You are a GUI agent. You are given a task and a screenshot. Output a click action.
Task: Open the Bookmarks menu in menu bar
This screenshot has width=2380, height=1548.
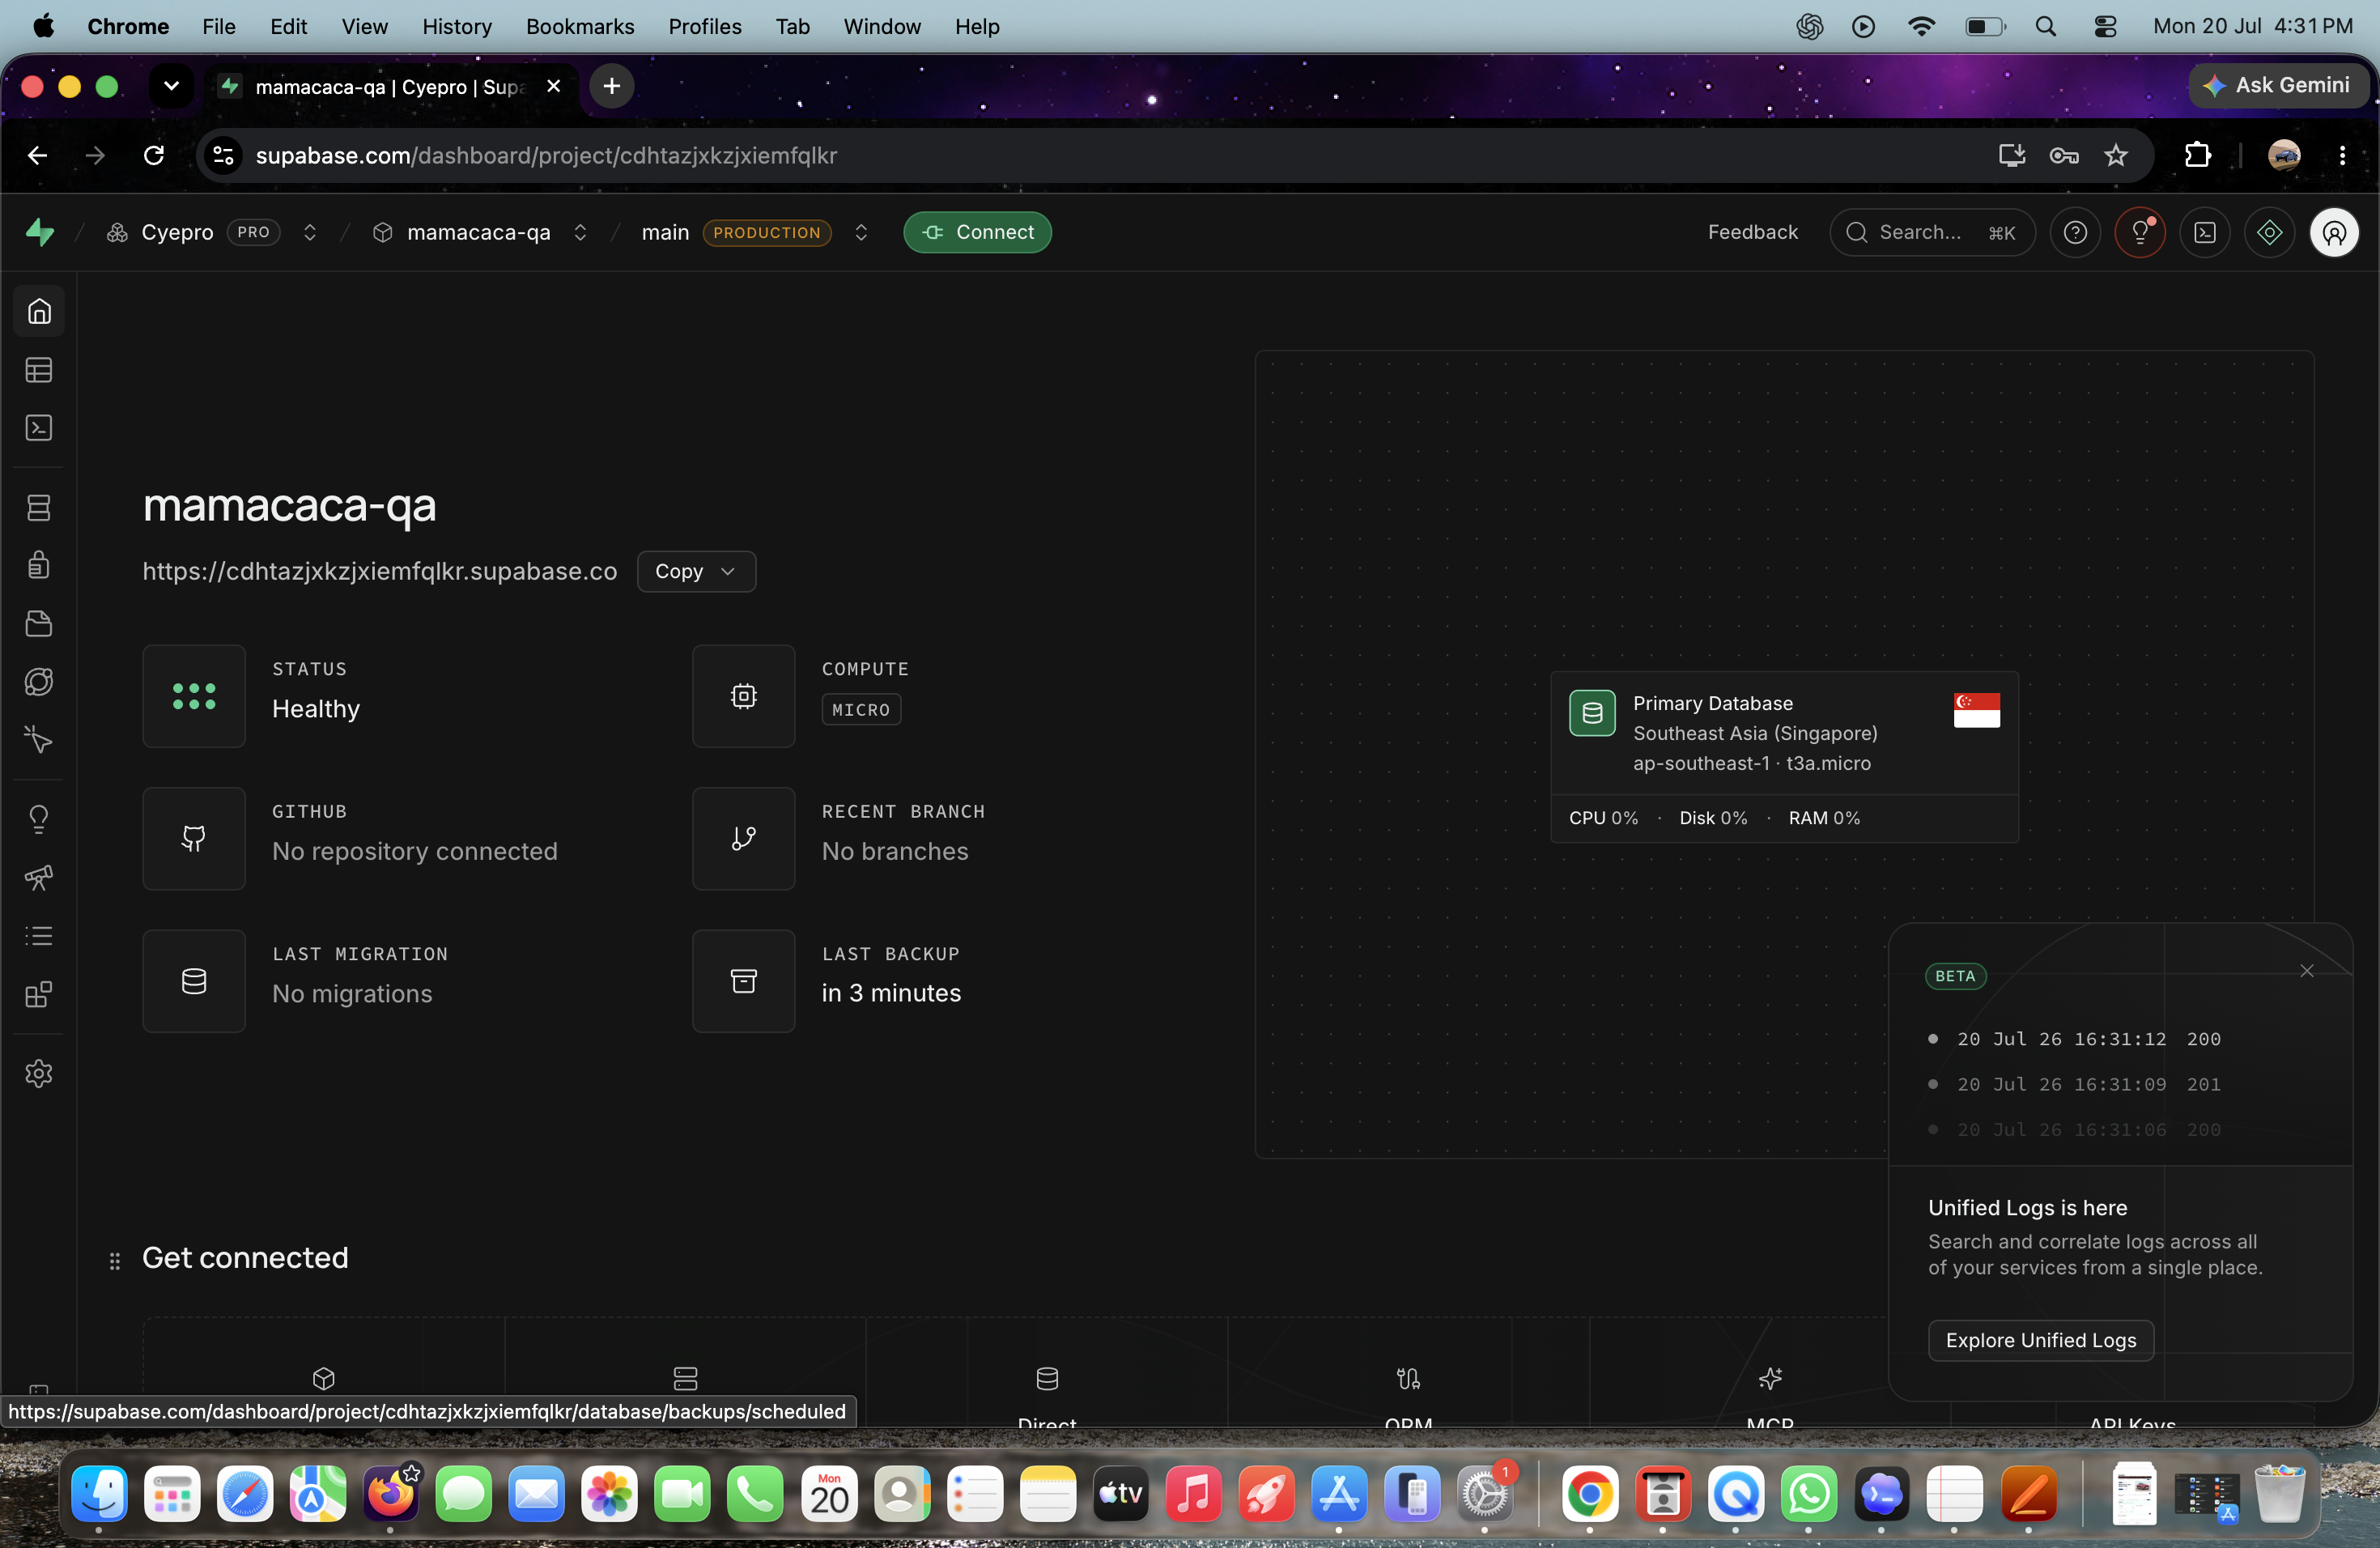580,26
